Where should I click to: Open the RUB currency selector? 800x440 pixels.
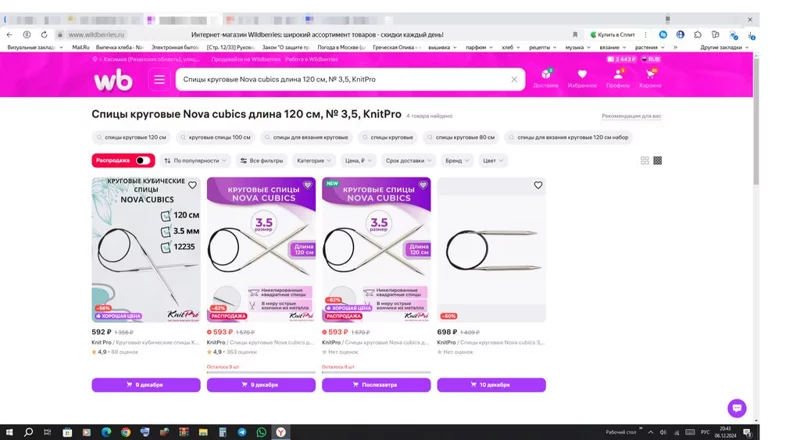651,59
